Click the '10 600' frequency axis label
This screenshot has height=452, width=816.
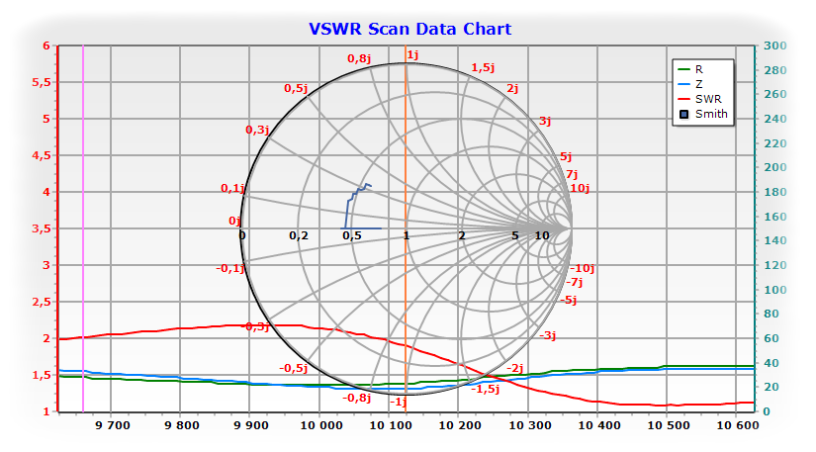(738, 425)
